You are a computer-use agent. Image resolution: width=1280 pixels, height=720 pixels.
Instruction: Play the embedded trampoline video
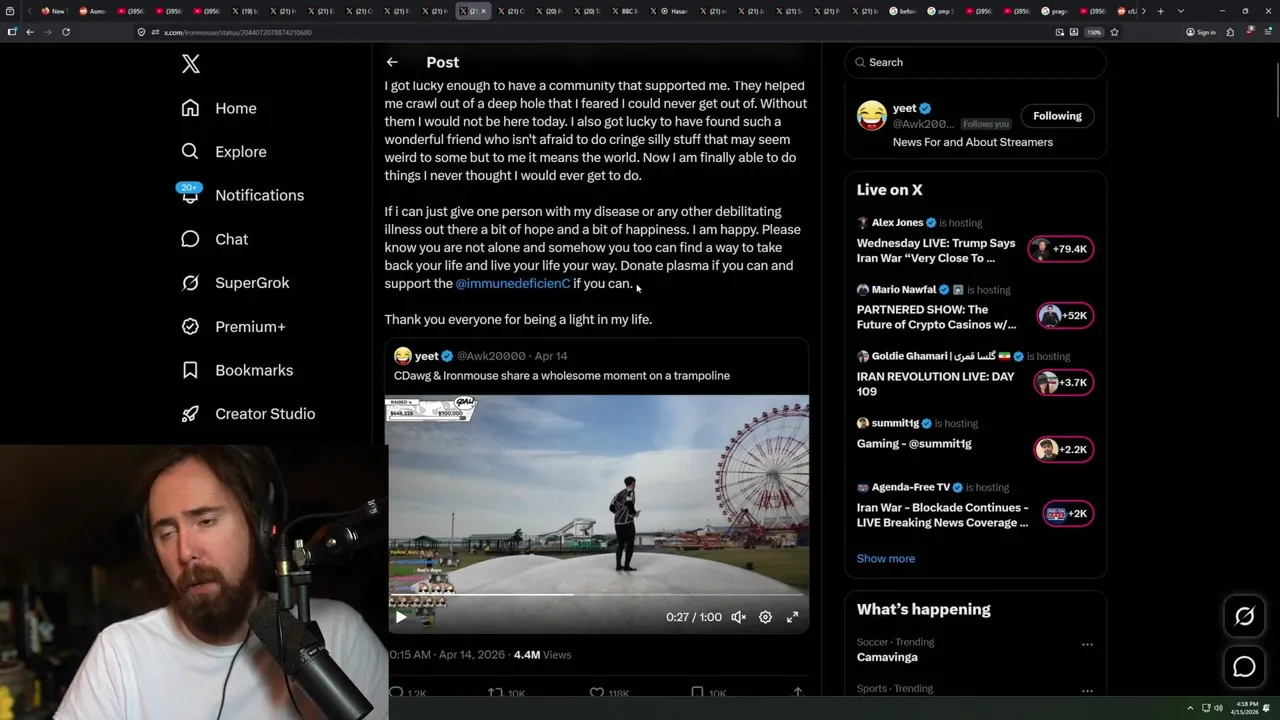(401, 617)
